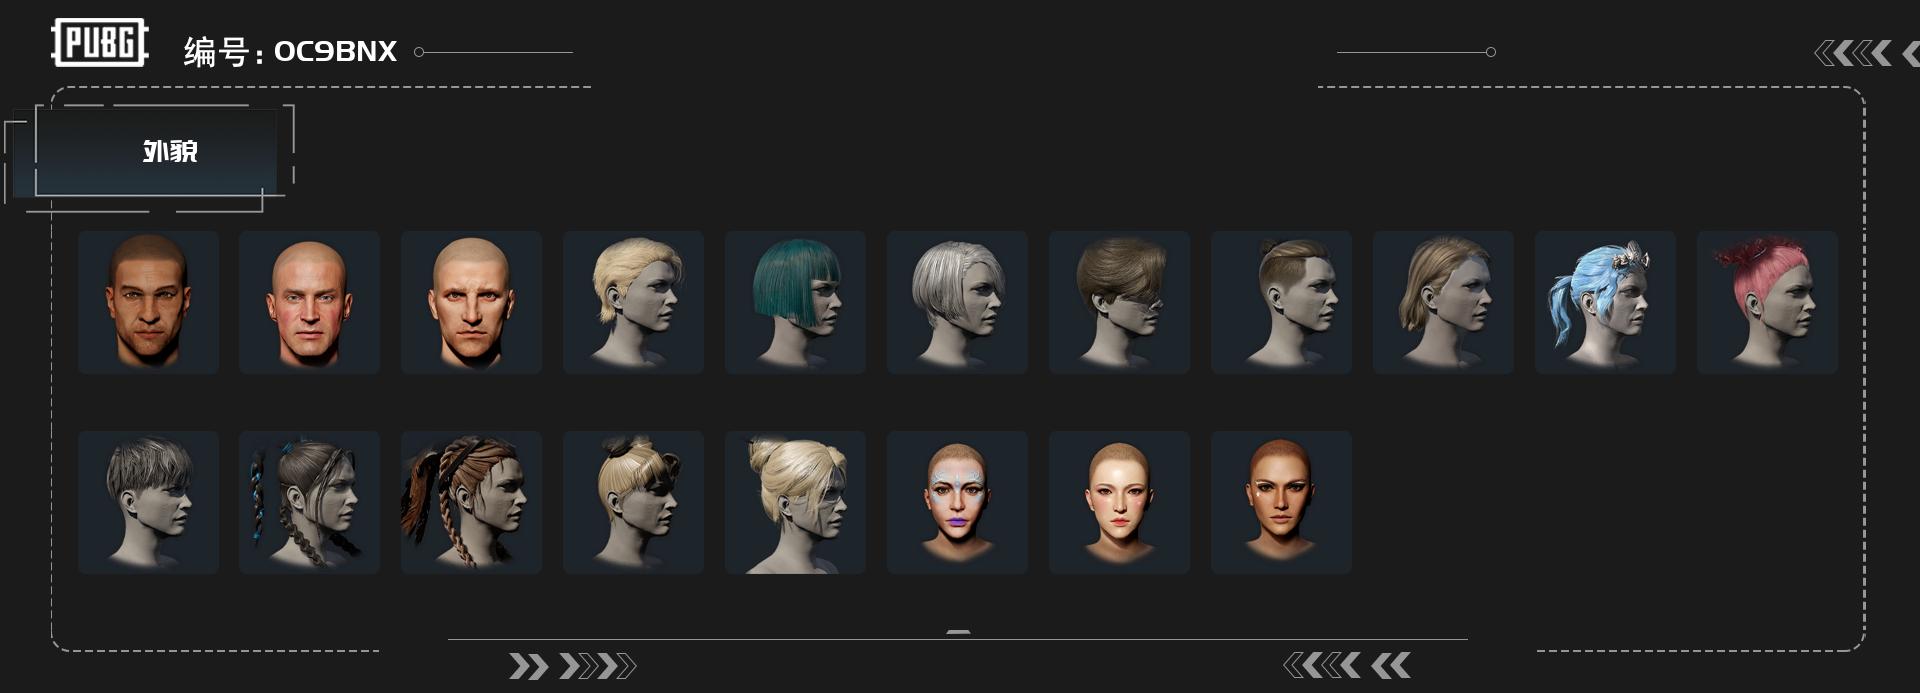Choose the bald red-cheeked male face
This screenshot has width=1920, height=693.
point(309,302)
